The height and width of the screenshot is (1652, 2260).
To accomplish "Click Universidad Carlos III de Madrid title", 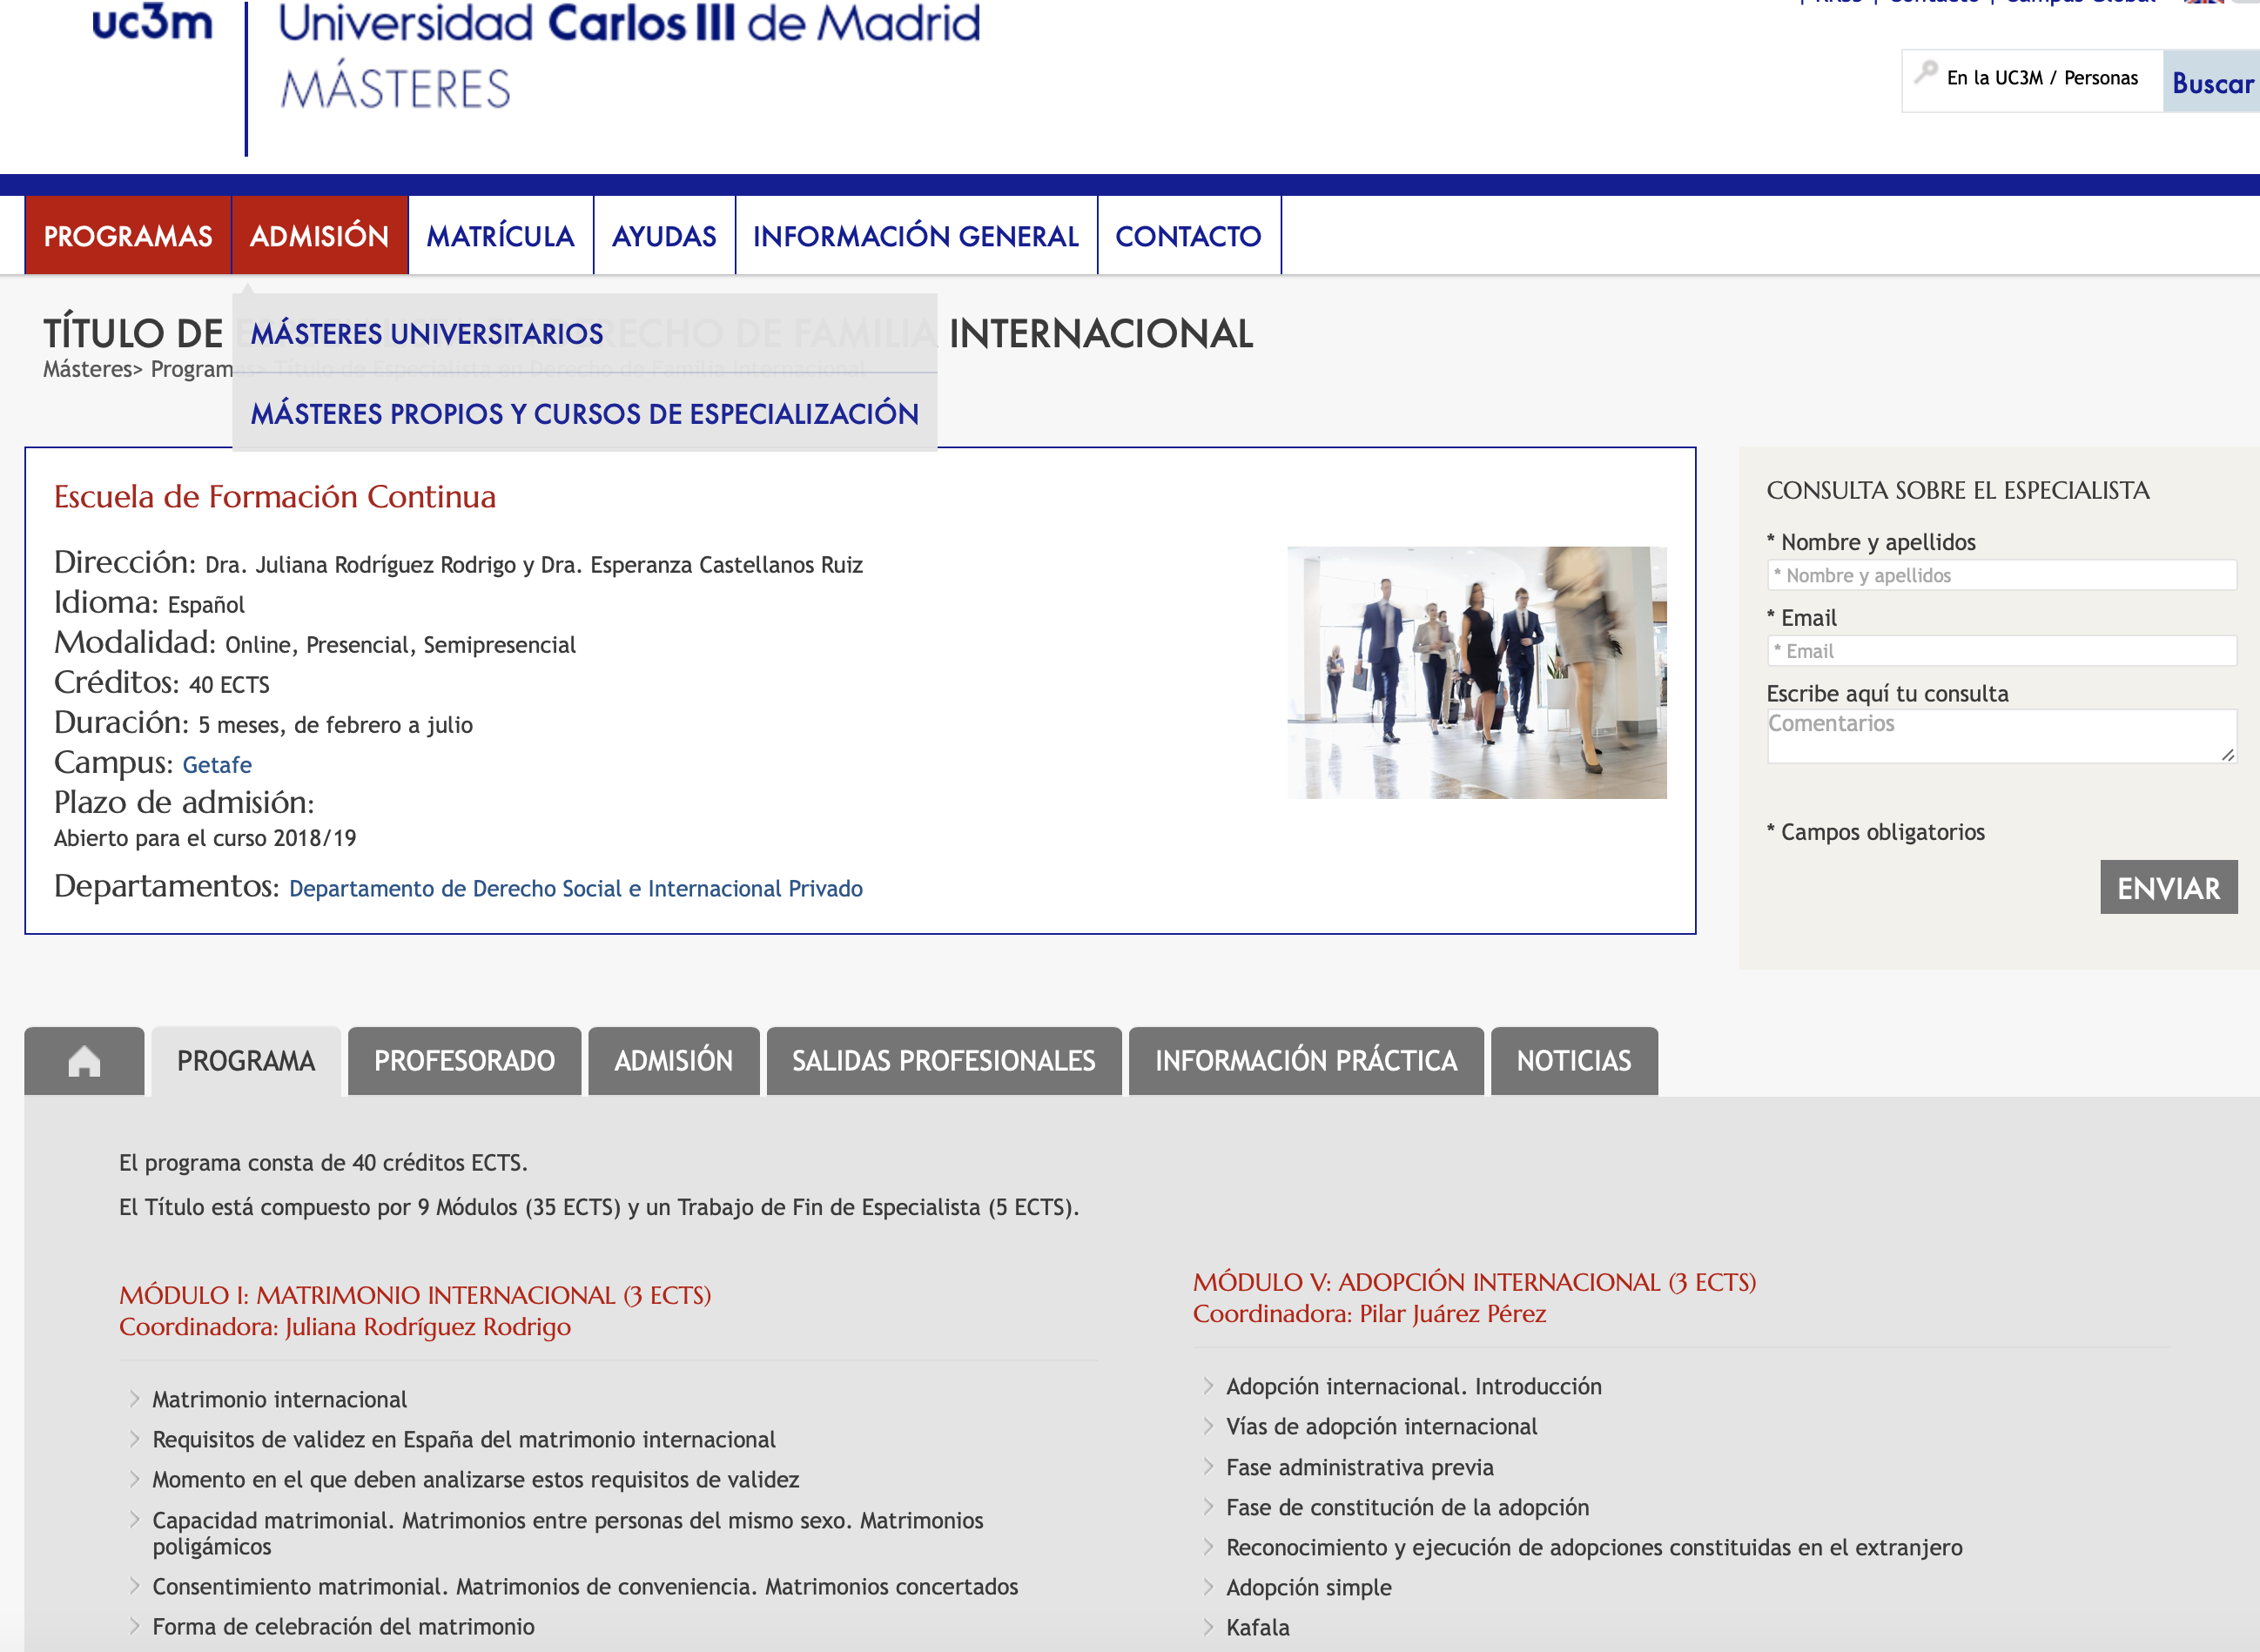I will pyautogui.click(x=629, y=23).
